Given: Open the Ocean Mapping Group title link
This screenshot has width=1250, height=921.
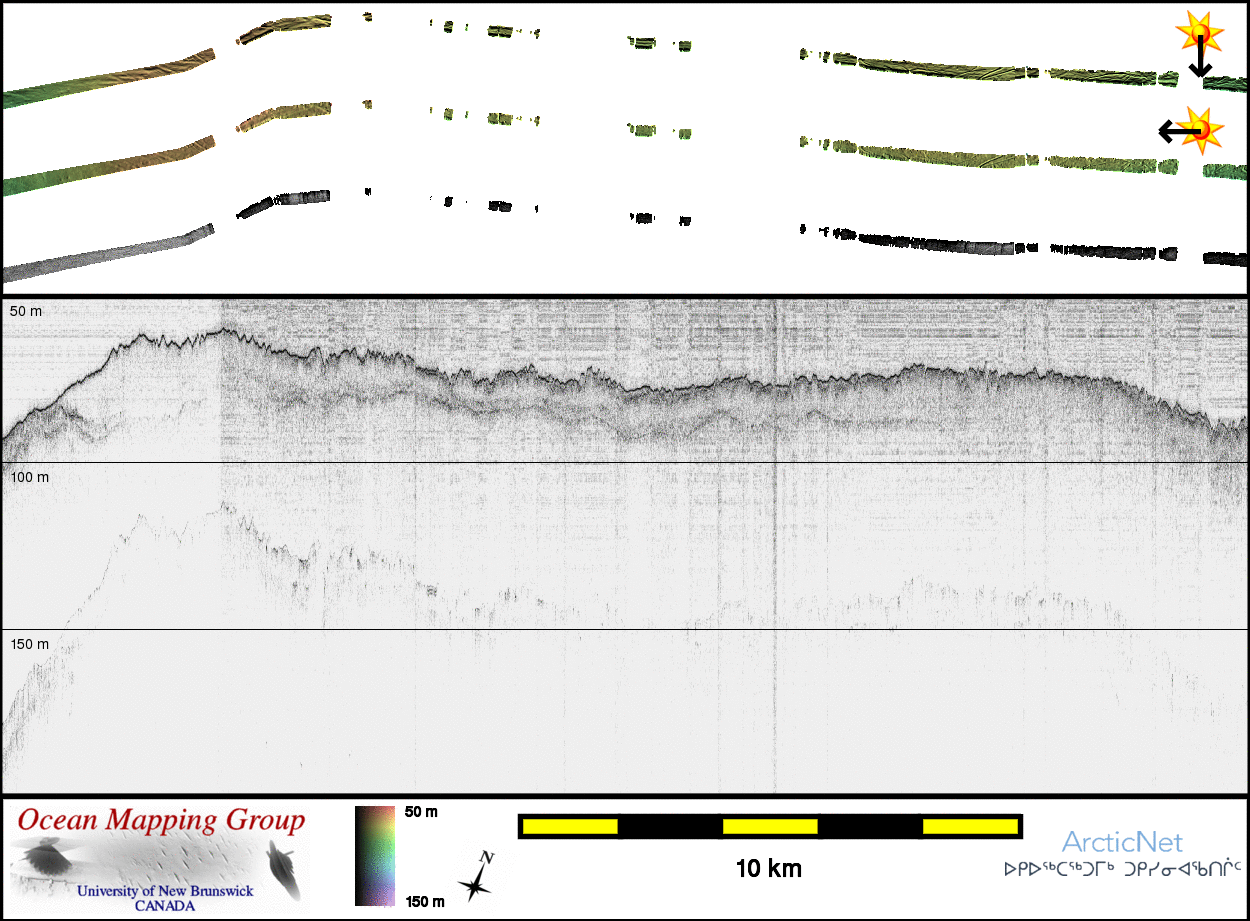Looking at the screenshot, I should (161, 820).
